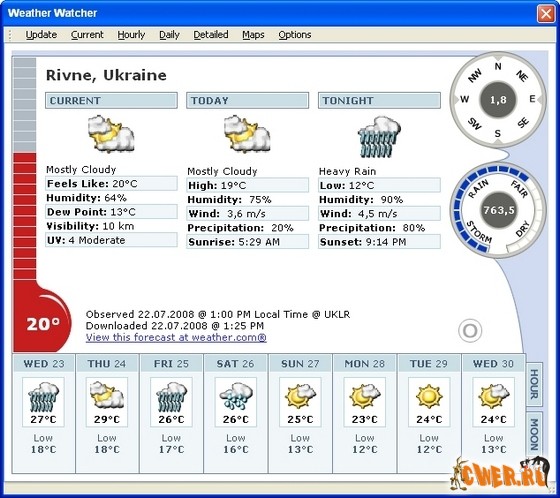This screenshot has height=498, width=560.
Task: Click the Visibility: 10 km row
Action: 90,226
